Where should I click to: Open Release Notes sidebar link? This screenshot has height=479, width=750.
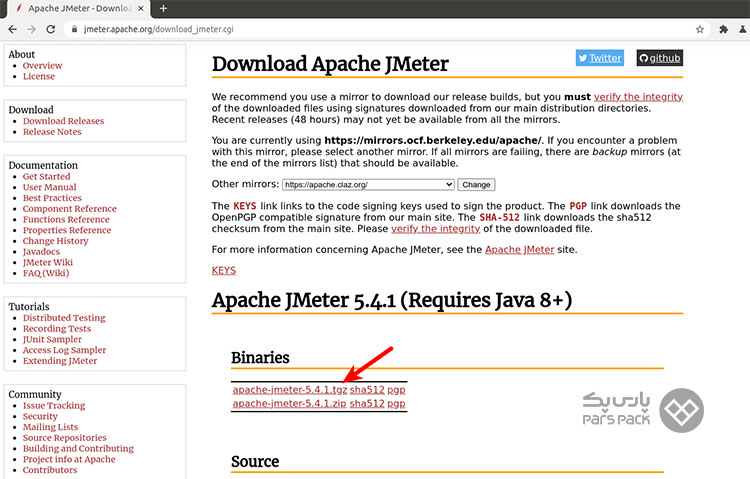click(x=52, y=132)
